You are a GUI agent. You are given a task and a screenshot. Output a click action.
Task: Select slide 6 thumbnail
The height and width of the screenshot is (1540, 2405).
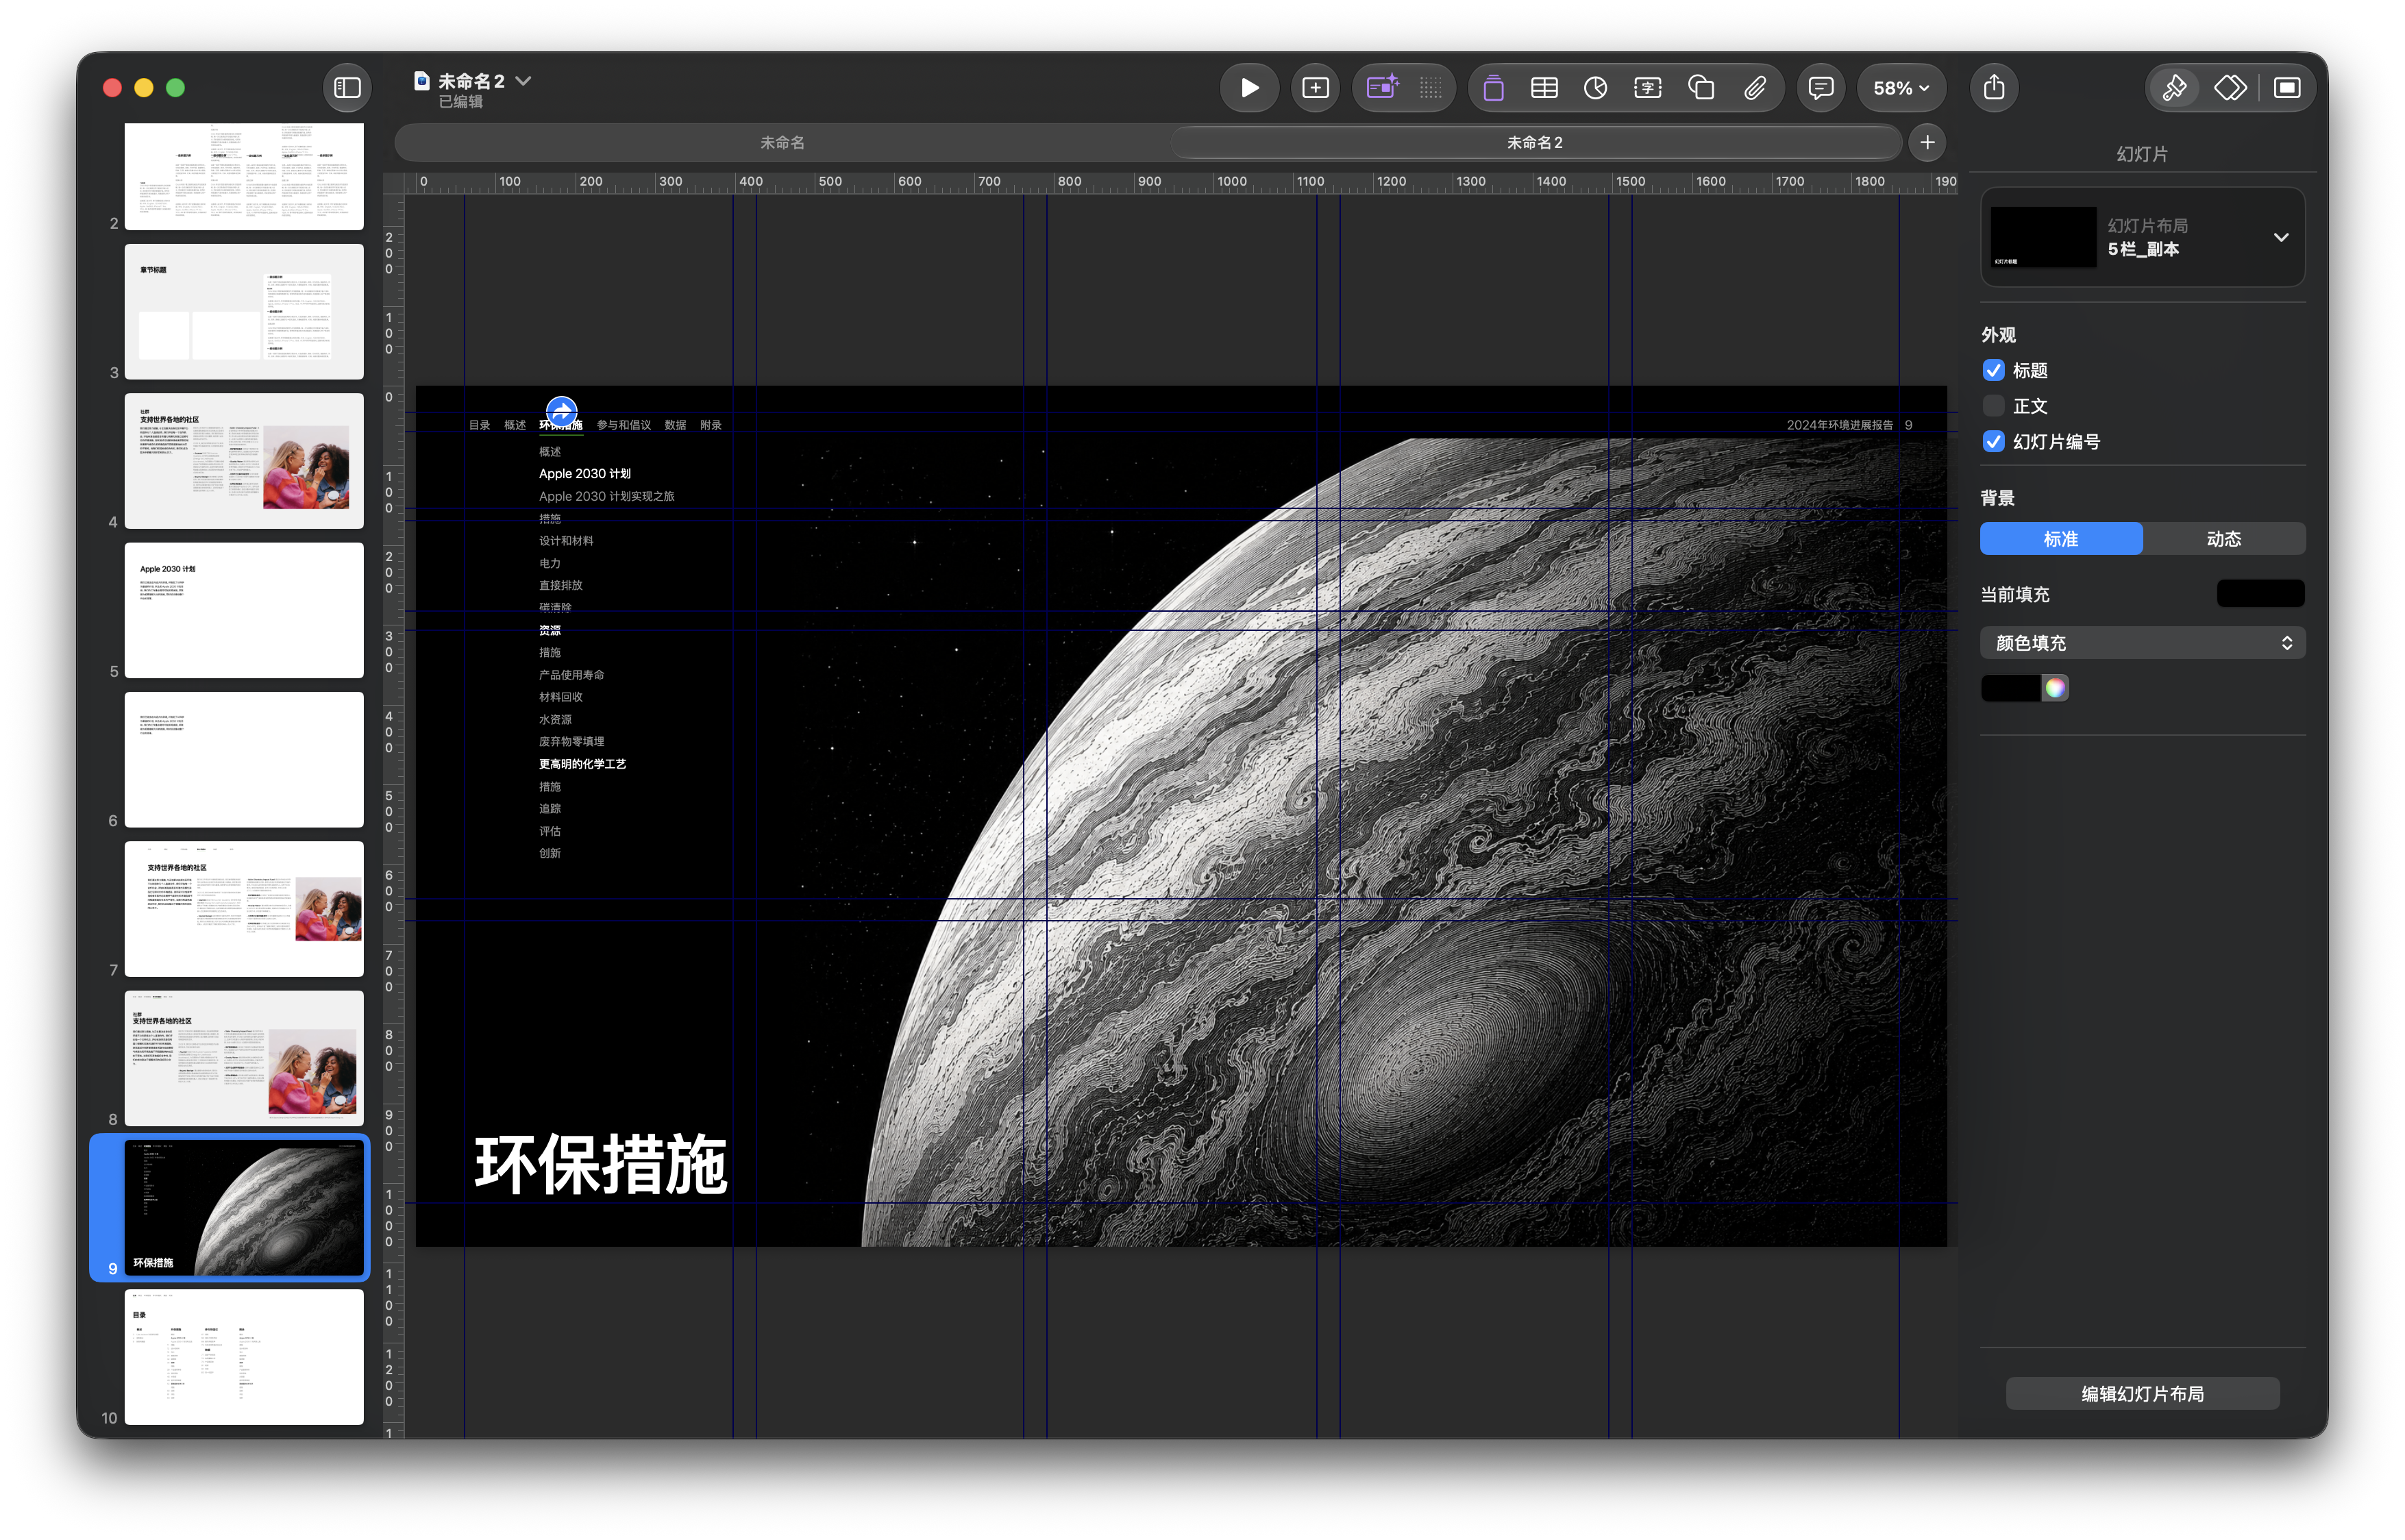click(x=244, y=760)
